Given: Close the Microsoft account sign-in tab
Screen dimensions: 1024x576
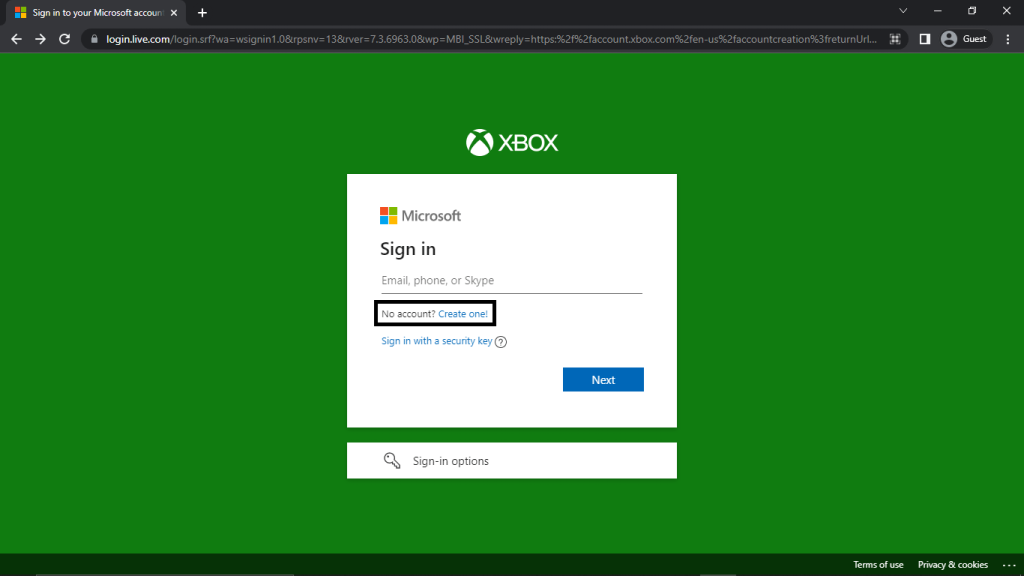Looking at the screenshot, I should pyautogui.click(x=174, y=12).
